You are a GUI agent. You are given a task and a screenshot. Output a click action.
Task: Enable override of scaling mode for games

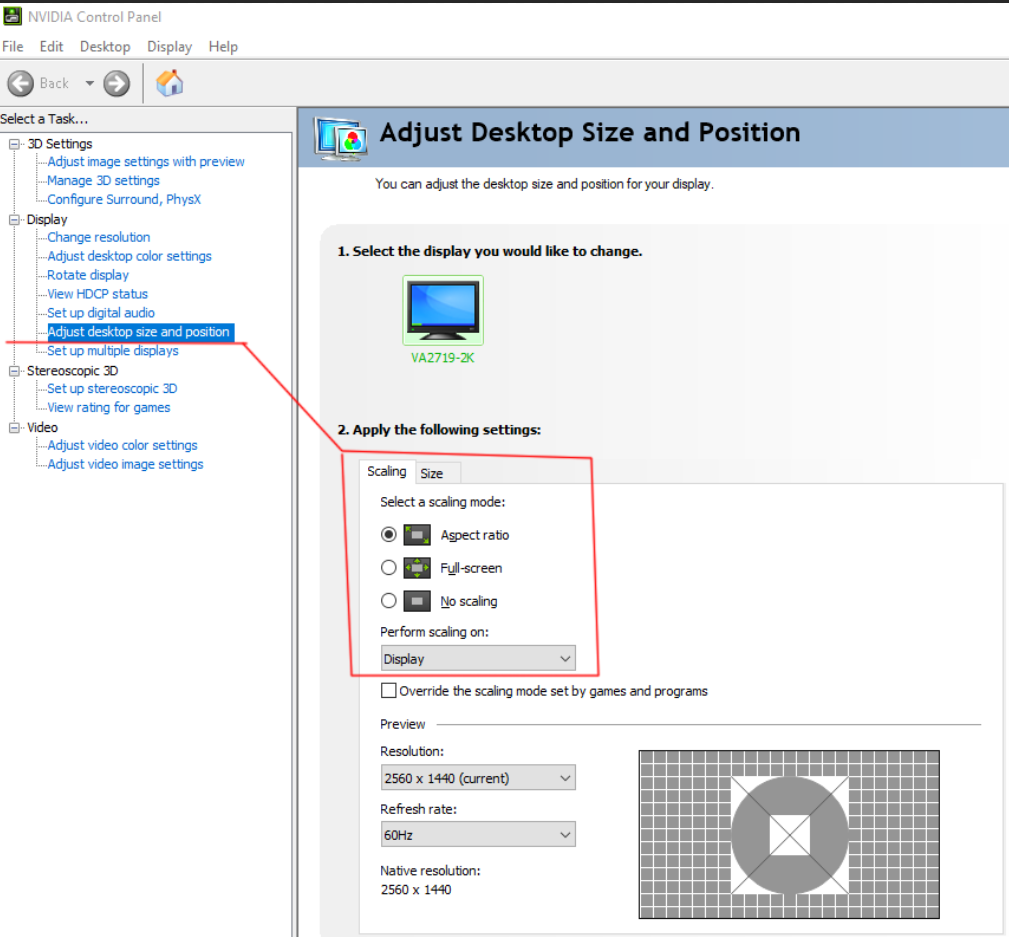point(389,690)
